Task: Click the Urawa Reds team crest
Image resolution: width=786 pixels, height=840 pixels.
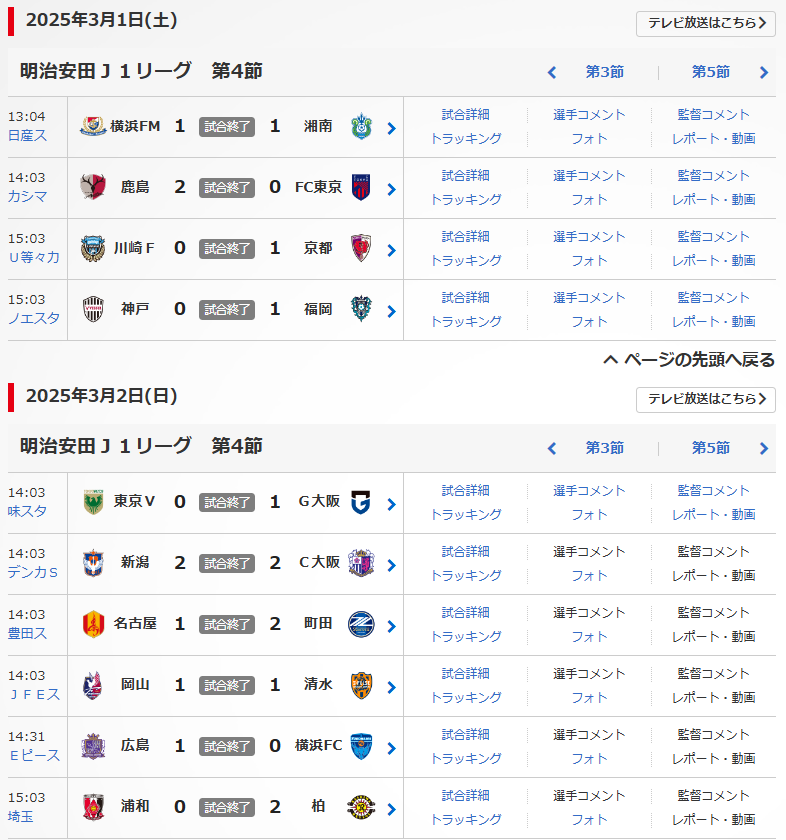Action: pos(93,807)
